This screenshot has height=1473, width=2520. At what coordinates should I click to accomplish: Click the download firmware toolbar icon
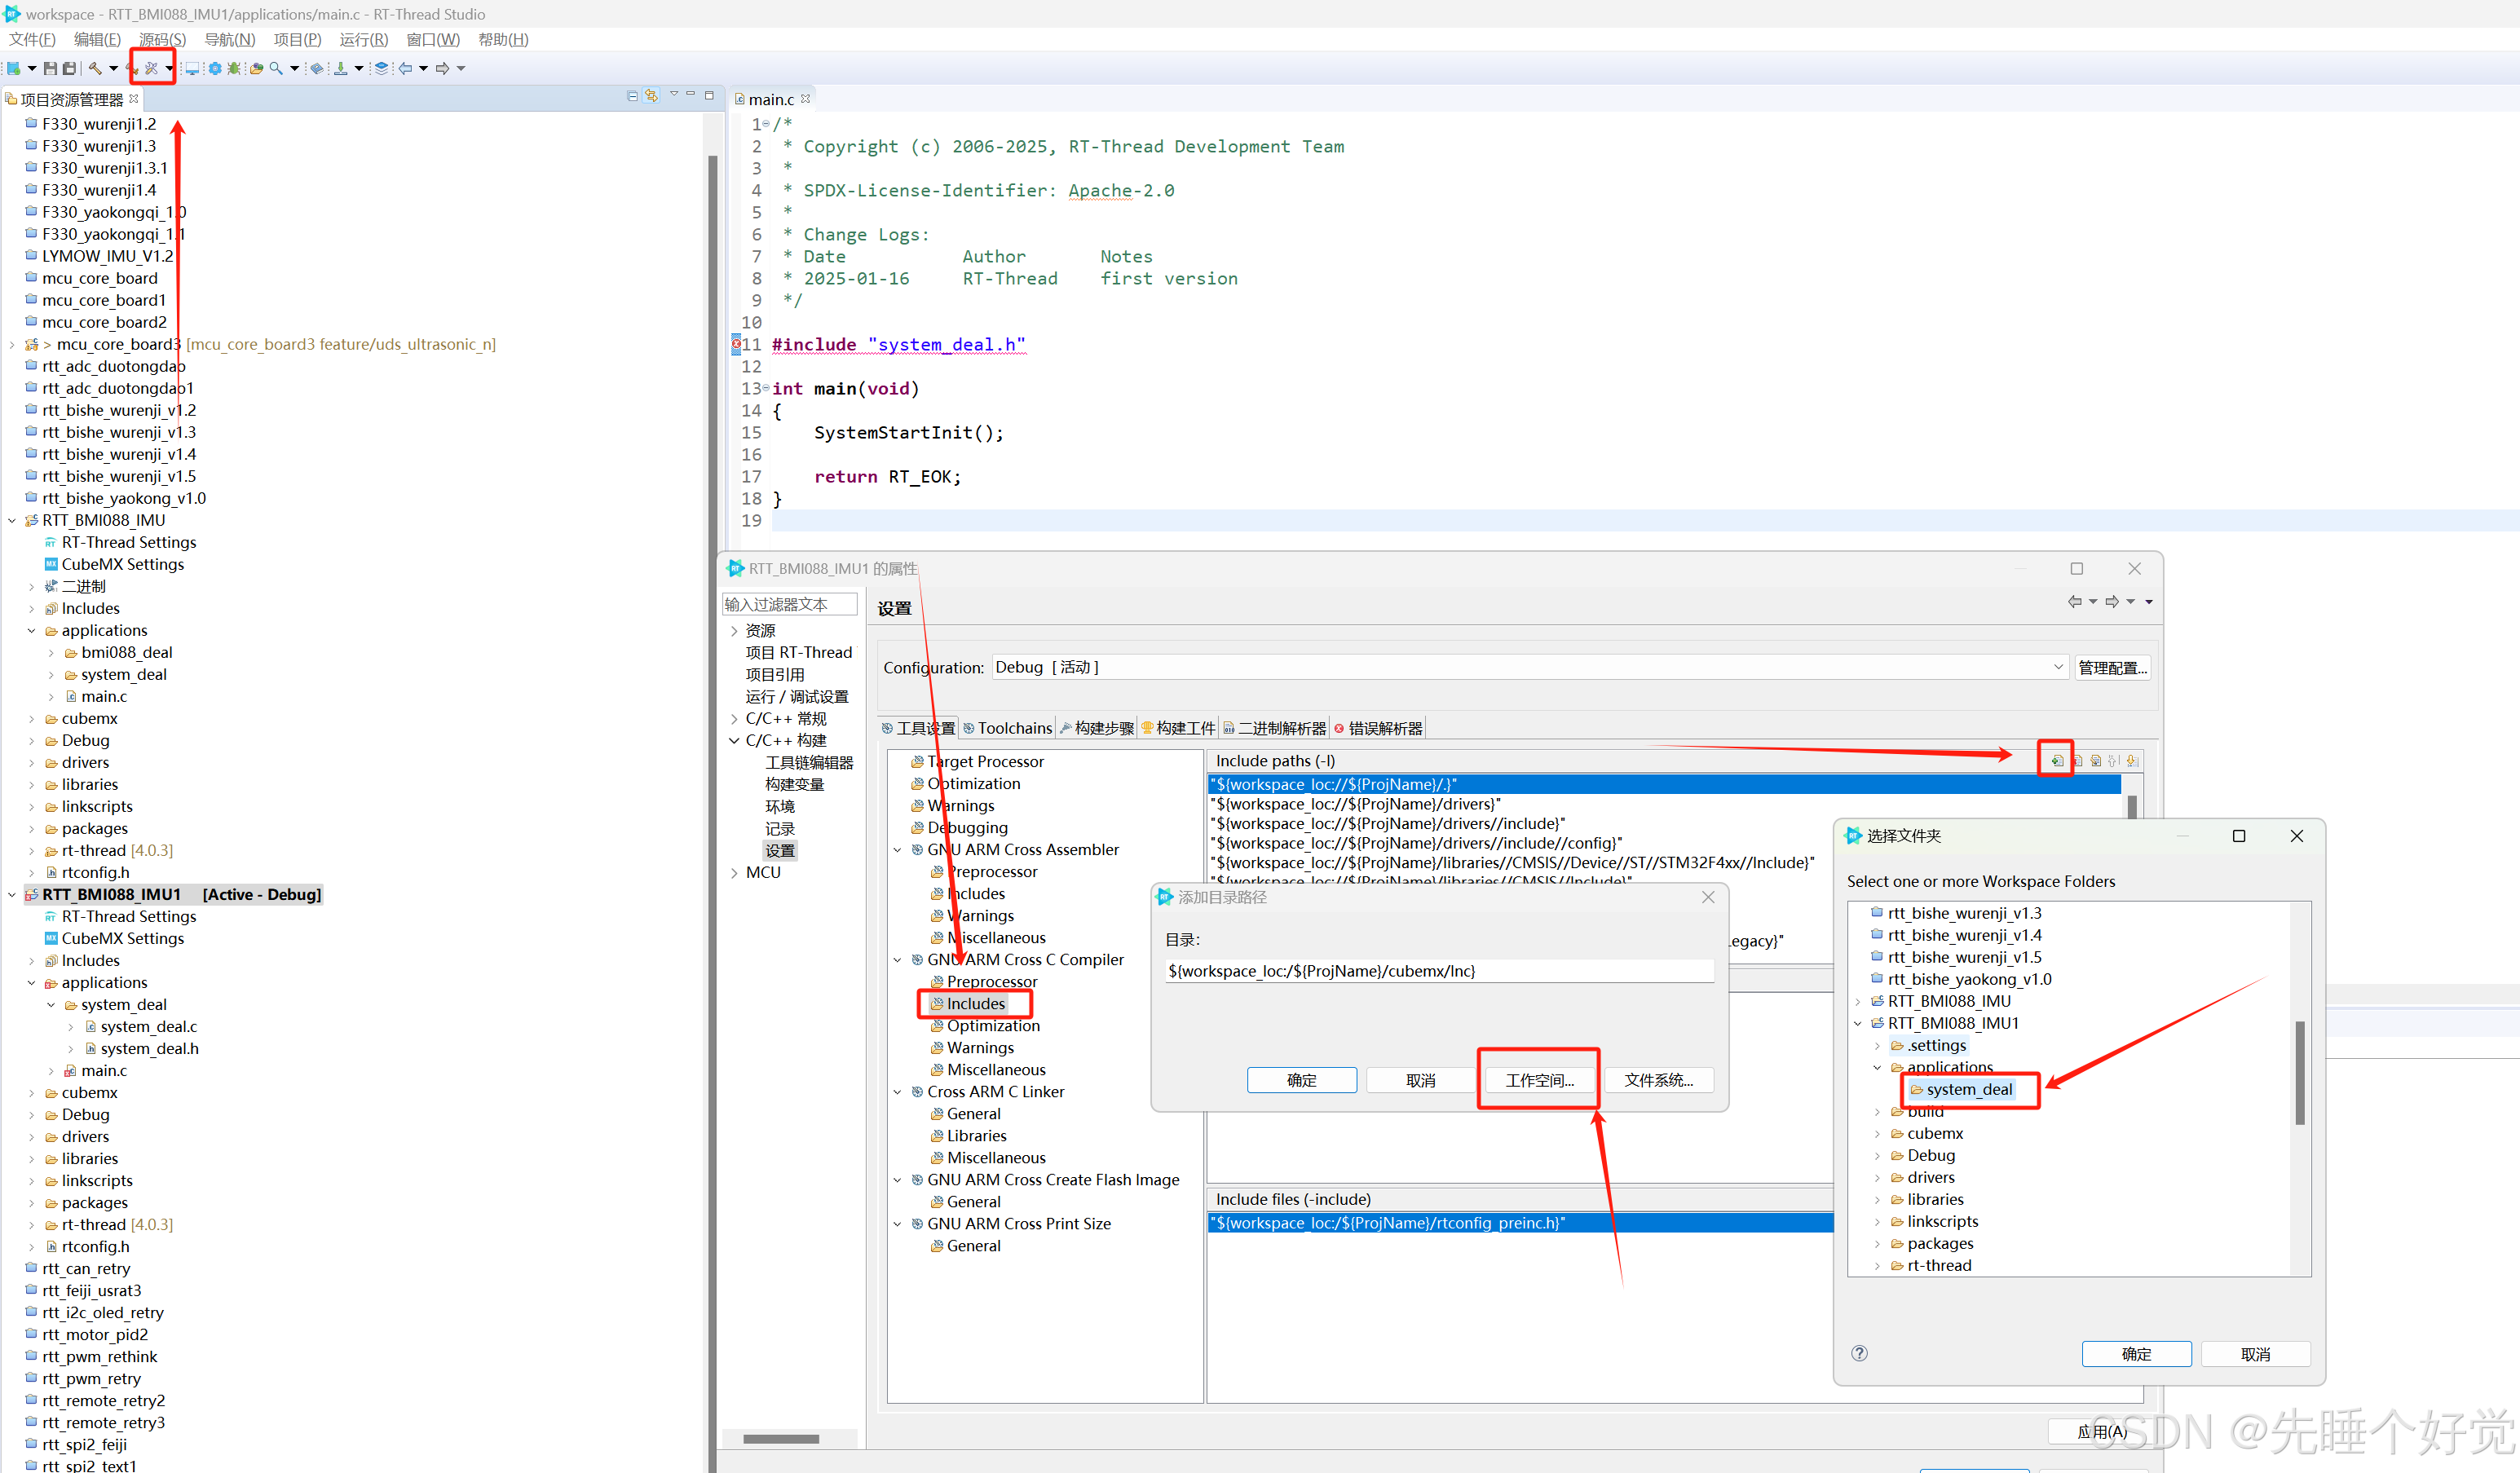(x=341, y=68)
